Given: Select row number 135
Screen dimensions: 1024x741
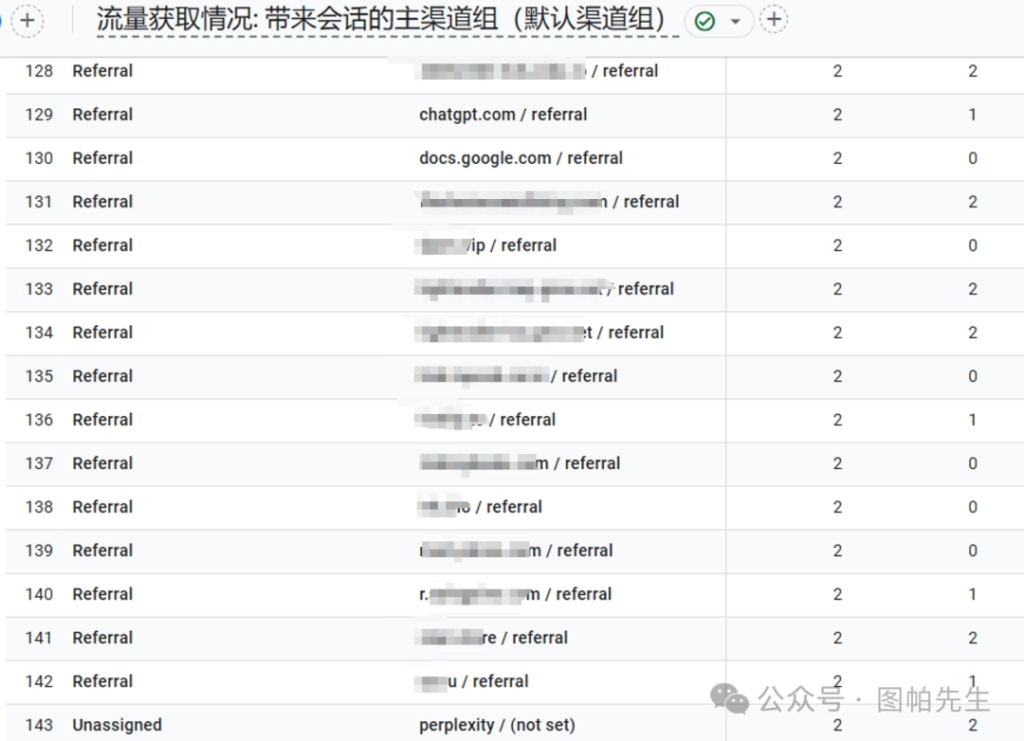Looking at the screenshot, I should [x=39, y=376].
